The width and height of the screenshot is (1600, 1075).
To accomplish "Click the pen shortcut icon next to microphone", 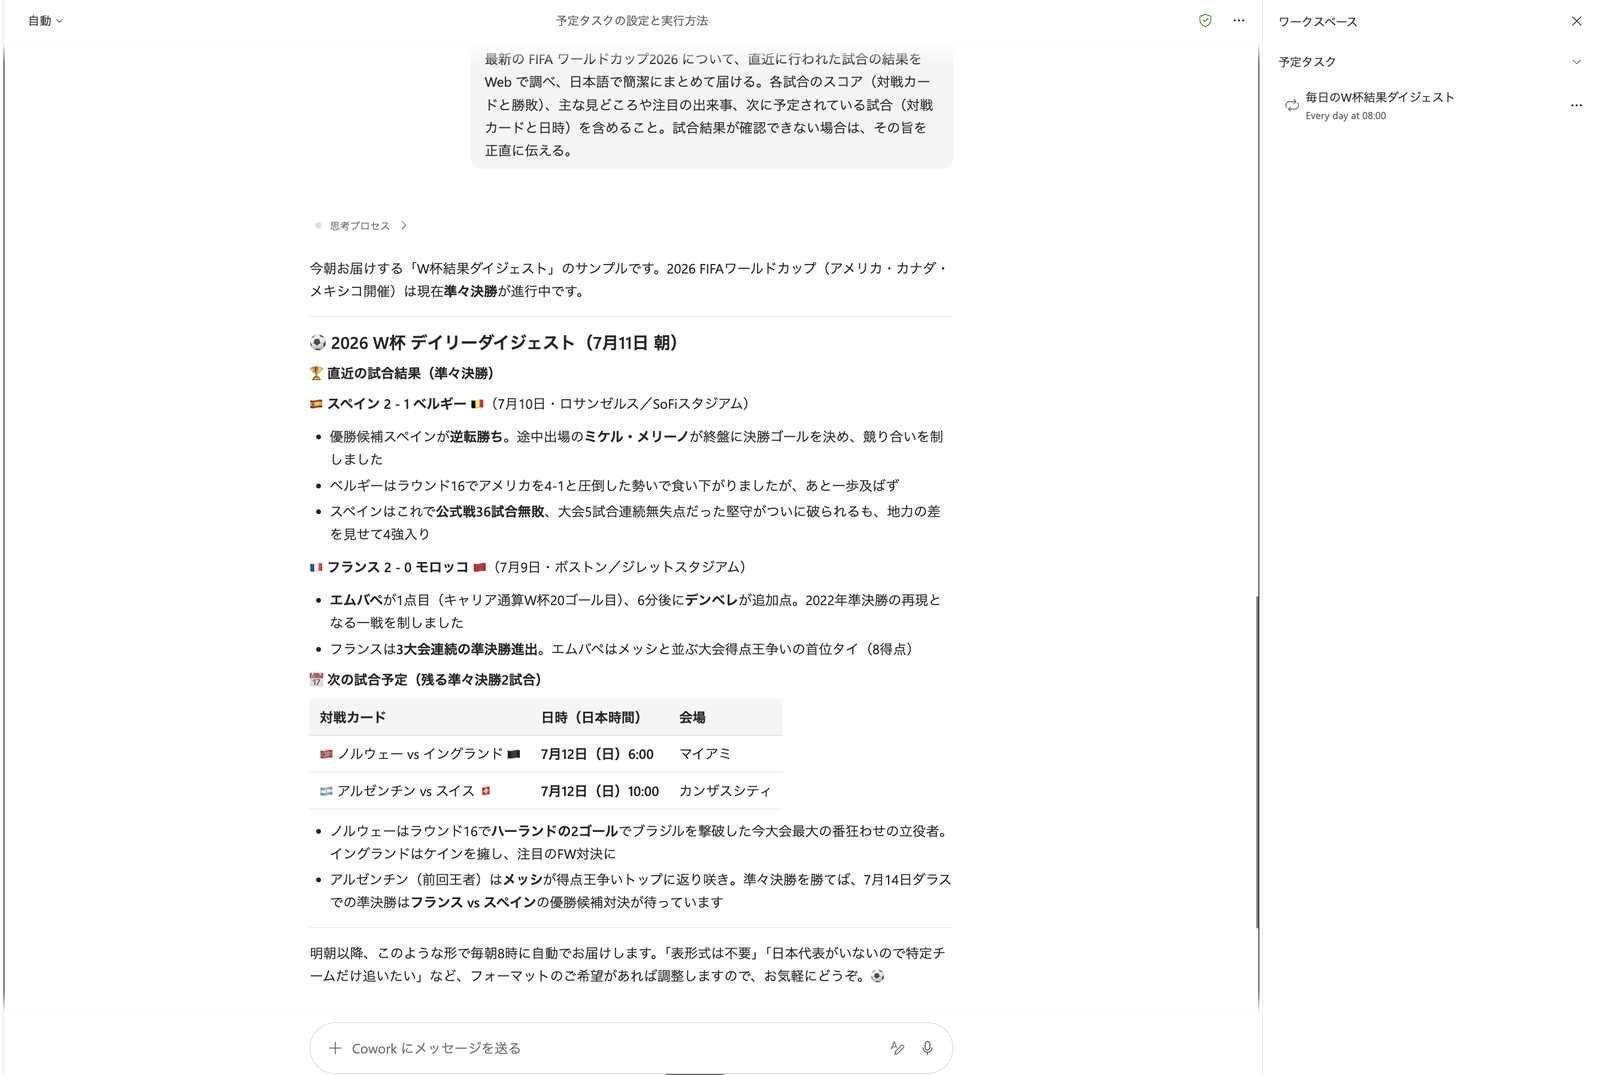I will (x=897, y=1048).
